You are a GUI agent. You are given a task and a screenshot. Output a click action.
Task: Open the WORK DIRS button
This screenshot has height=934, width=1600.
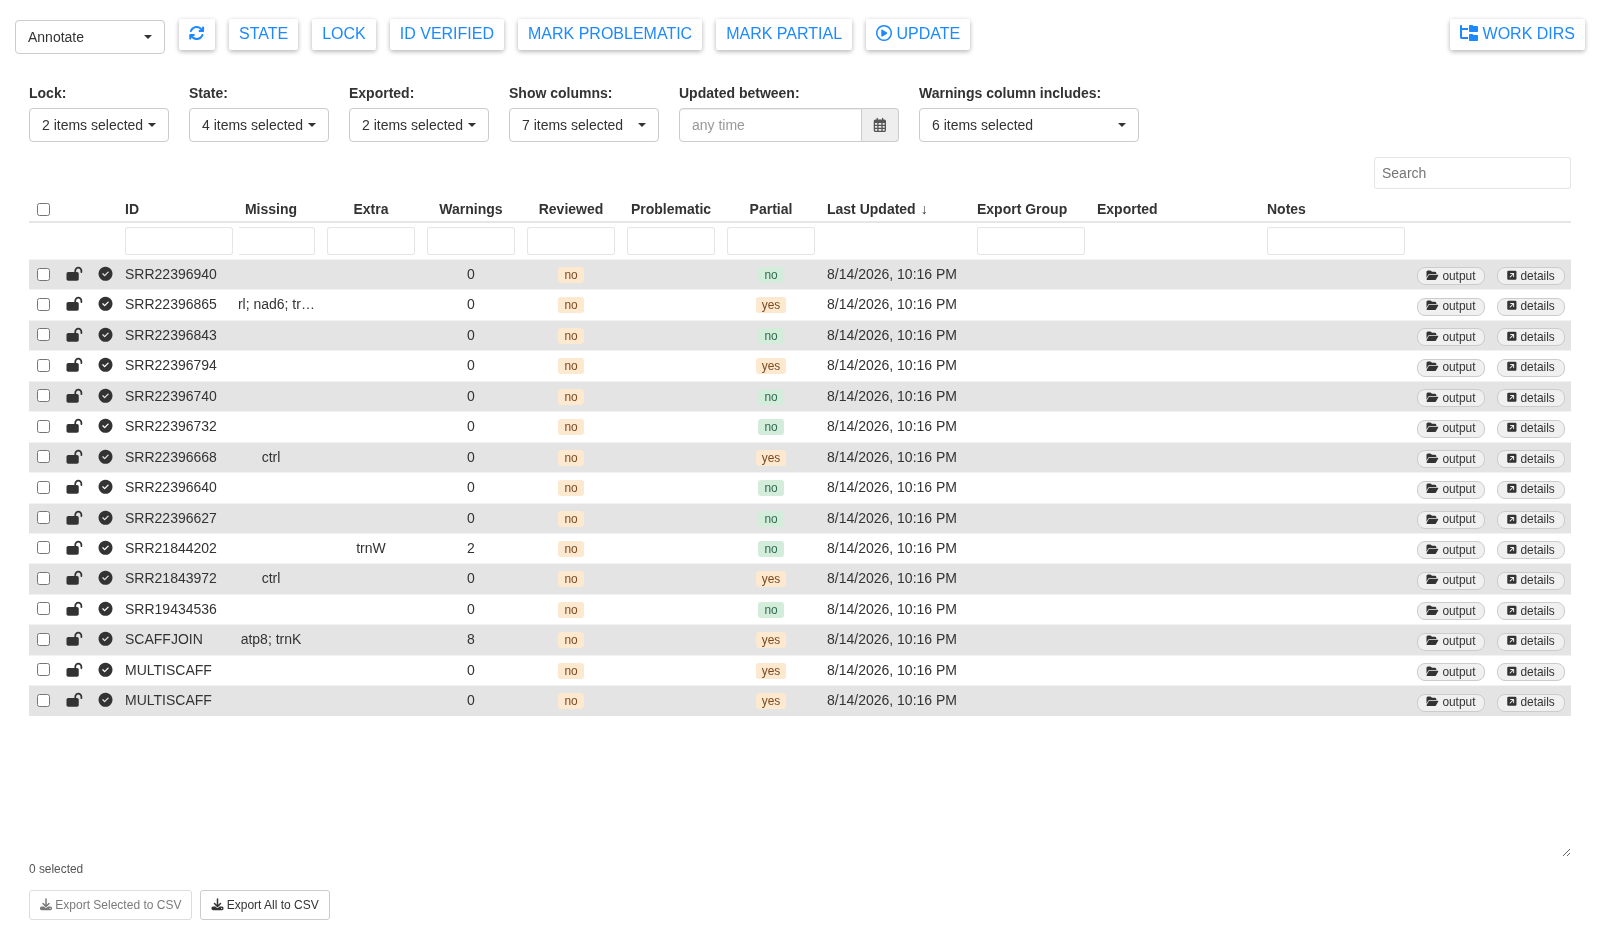[x=1517, y=33]
